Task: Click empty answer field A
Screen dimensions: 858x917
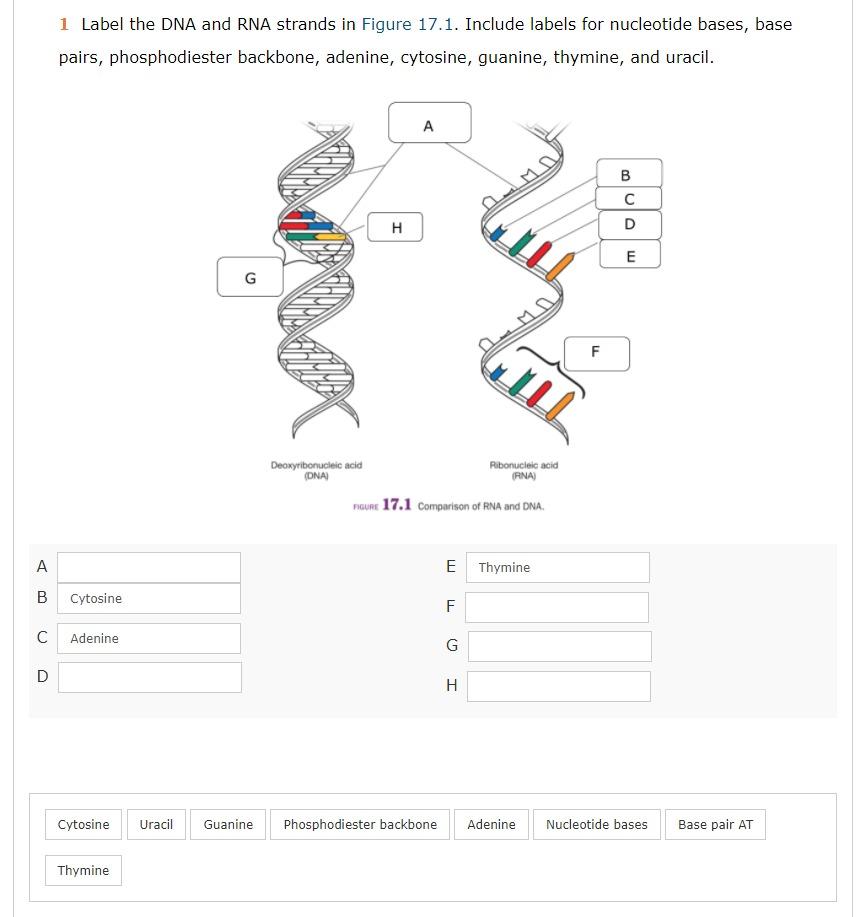Action: (x=149, y=567)
